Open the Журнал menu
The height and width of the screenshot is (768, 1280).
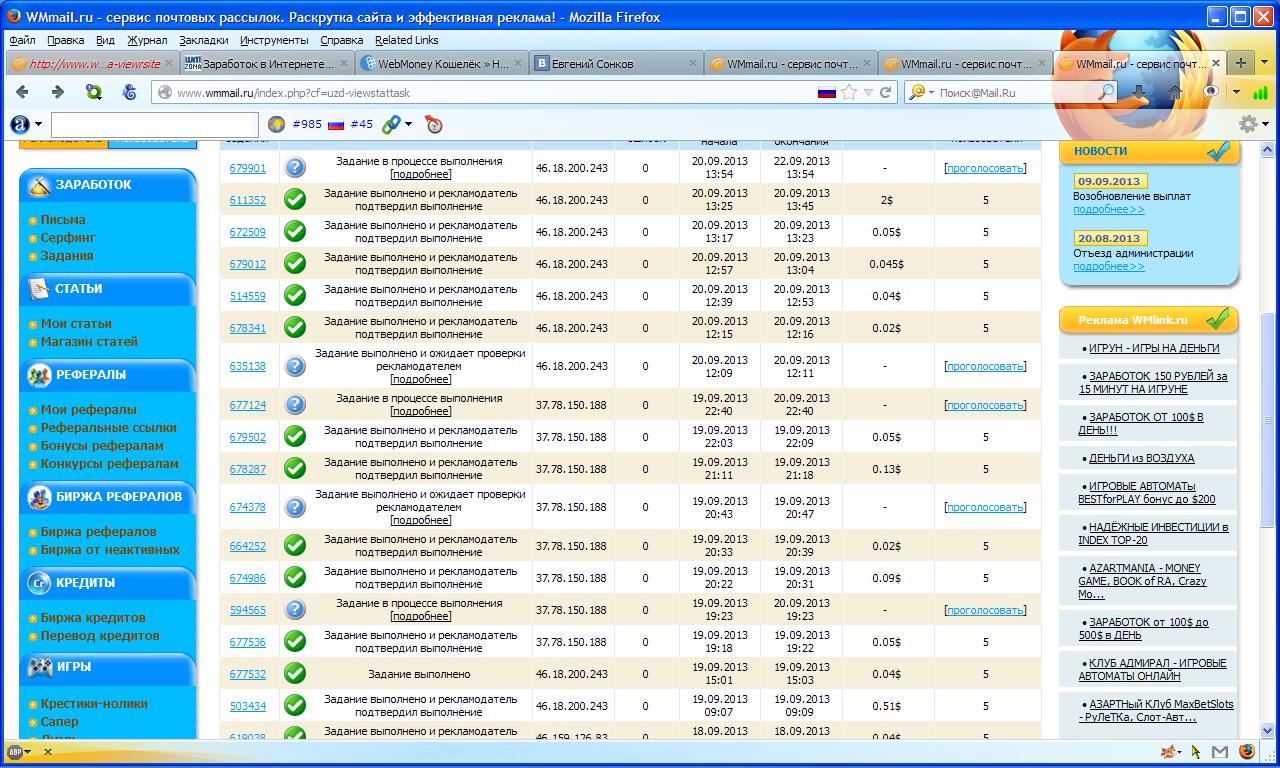(147, 40)
